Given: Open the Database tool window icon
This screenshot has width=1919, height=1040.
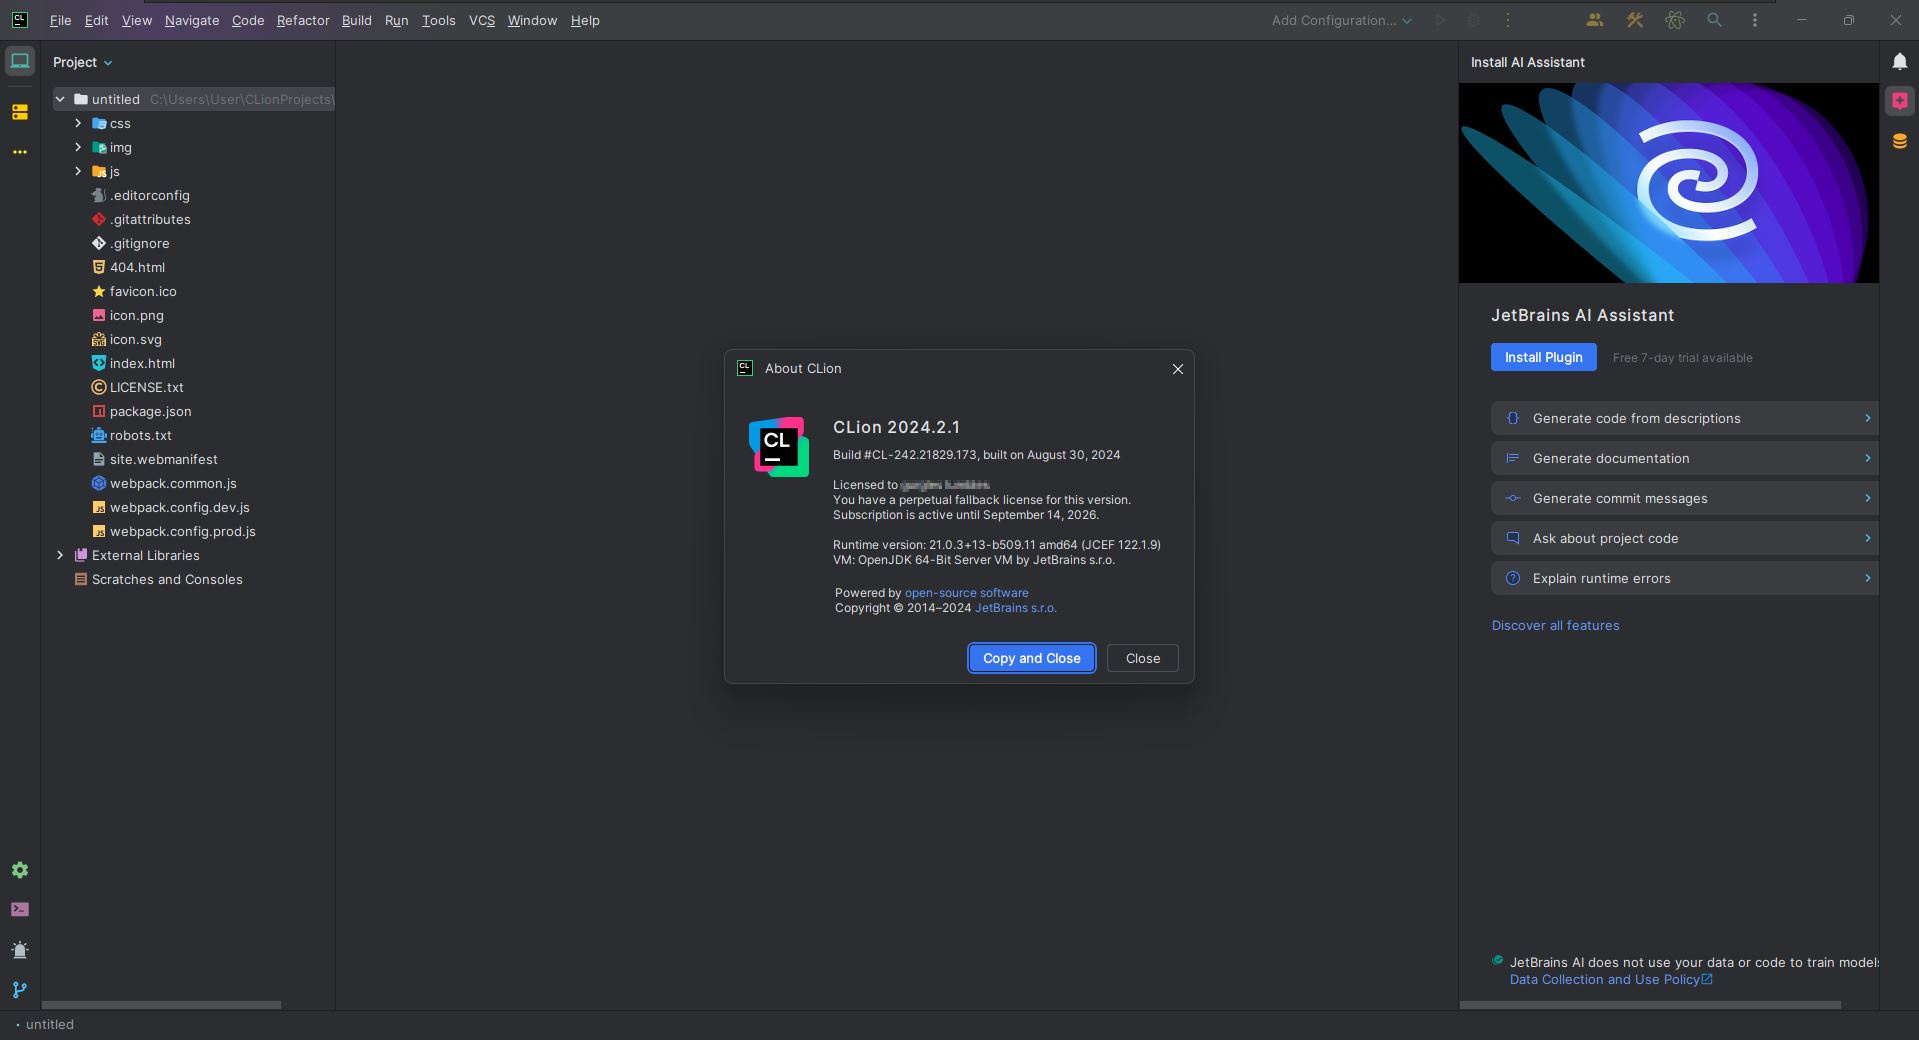Looking at the screenshot, I should [x=1899, y=141].
